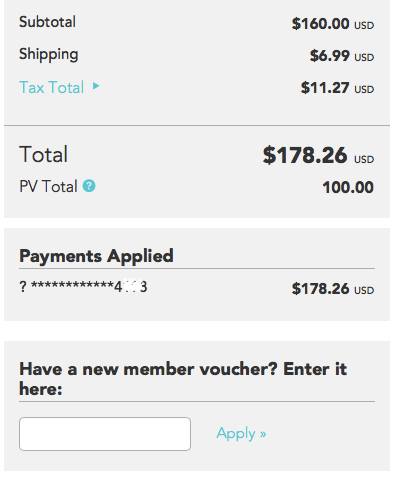The height and width of the screenshot is (477, 398).
Task: Expand the Tax Total arrow
Action: [x=96, y=86]
